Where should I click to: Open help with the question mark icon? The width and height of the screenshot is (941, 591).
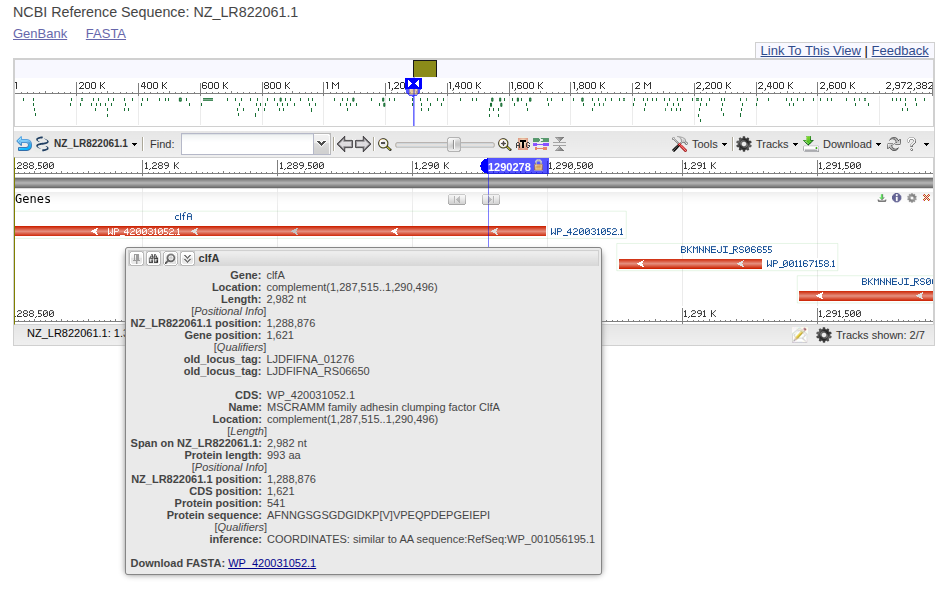coord(912,144)
